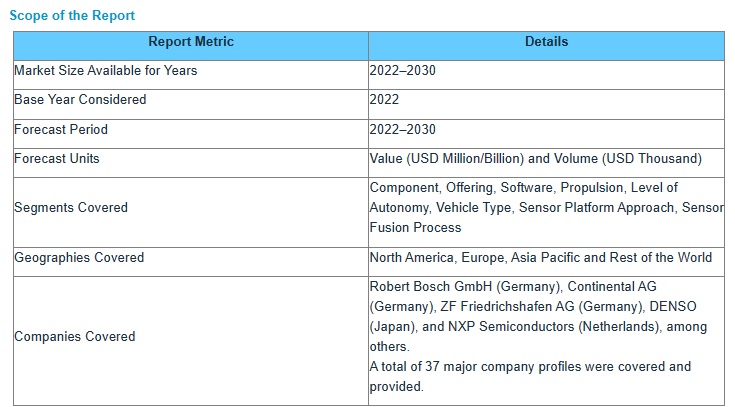Click the "Details" column header

[x=546, y=42]
